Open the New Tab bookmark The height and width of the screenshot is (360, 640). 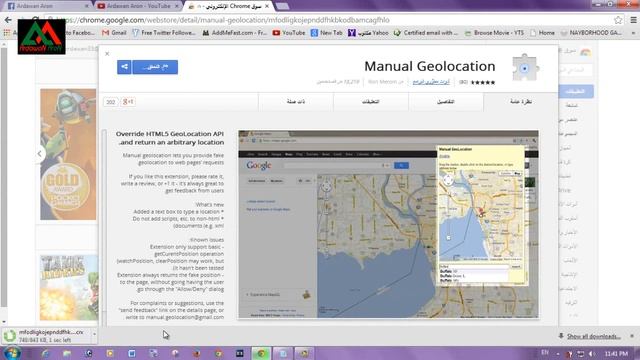tap(327, 33)
